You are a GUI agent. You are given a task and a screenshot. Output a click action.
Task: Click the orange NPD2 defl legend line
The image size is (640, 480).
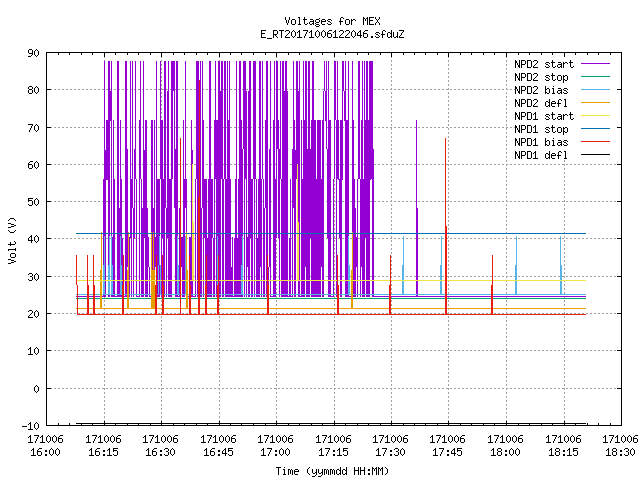pos(596,103)
